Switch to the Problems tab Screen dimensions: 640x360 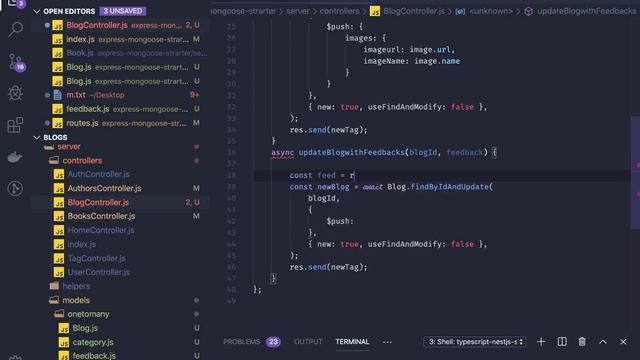pyautogui.click(x=241, y=342)
